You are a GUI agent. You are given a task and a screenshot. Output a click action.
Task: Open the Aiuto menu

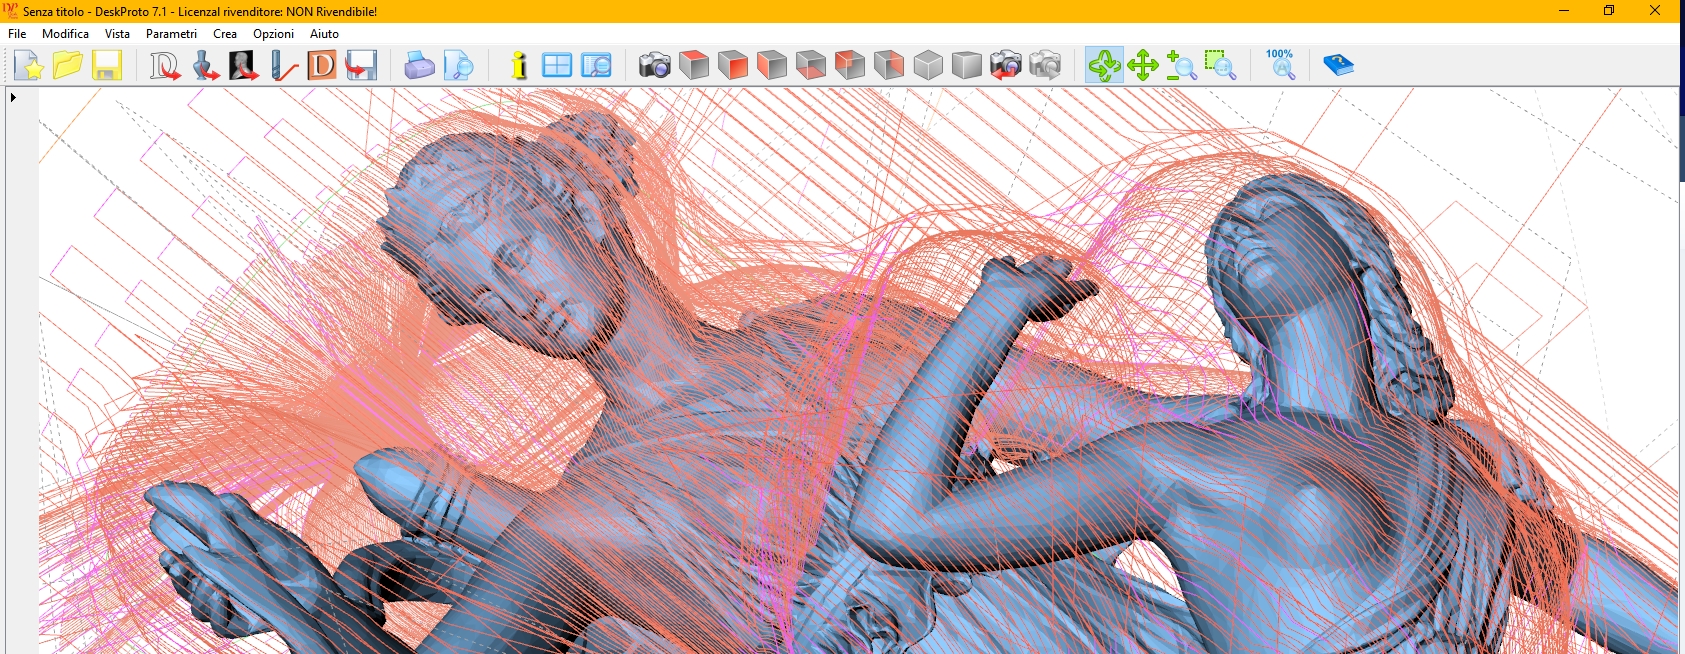324,34
